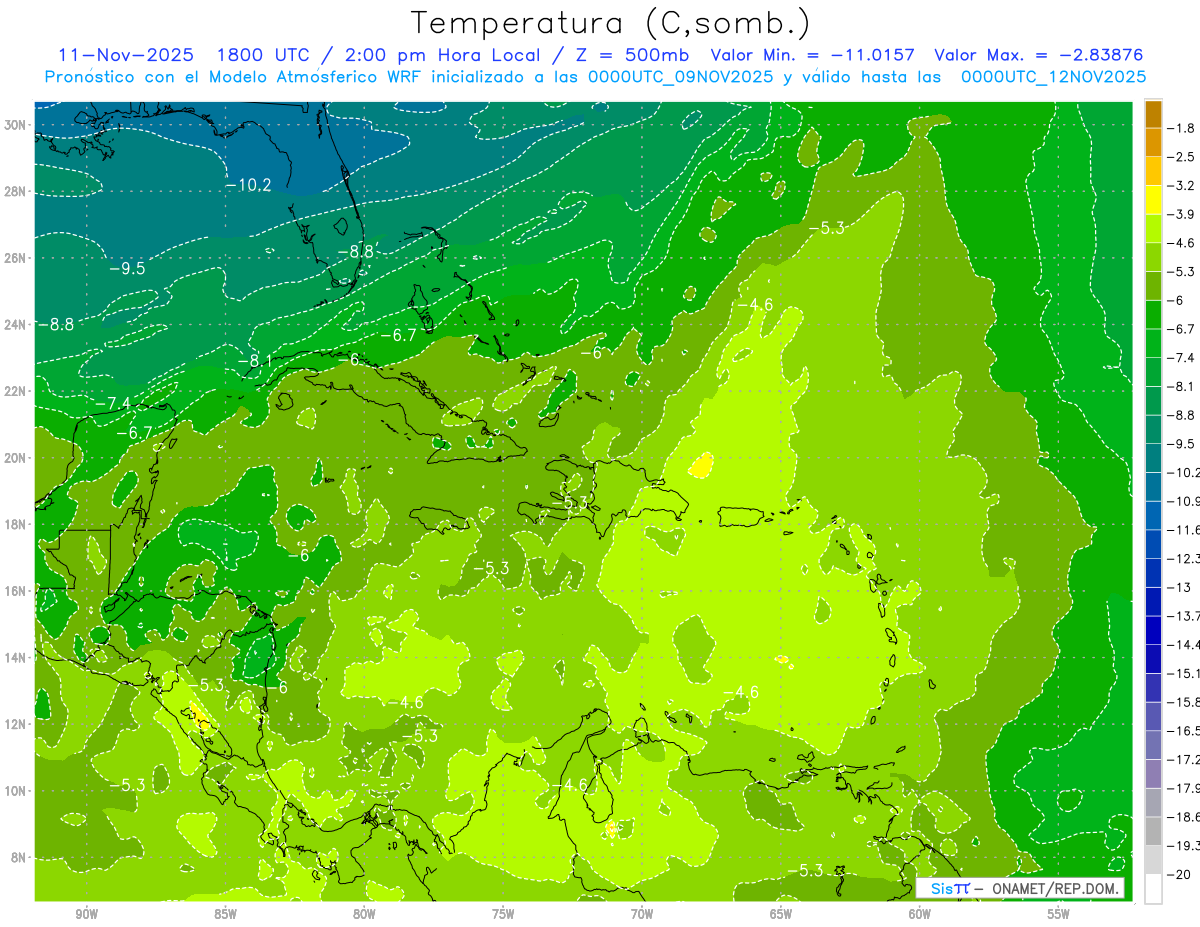
Task: Click the "-19.3" colorbar label
Action: click(x=1184, y=846)
